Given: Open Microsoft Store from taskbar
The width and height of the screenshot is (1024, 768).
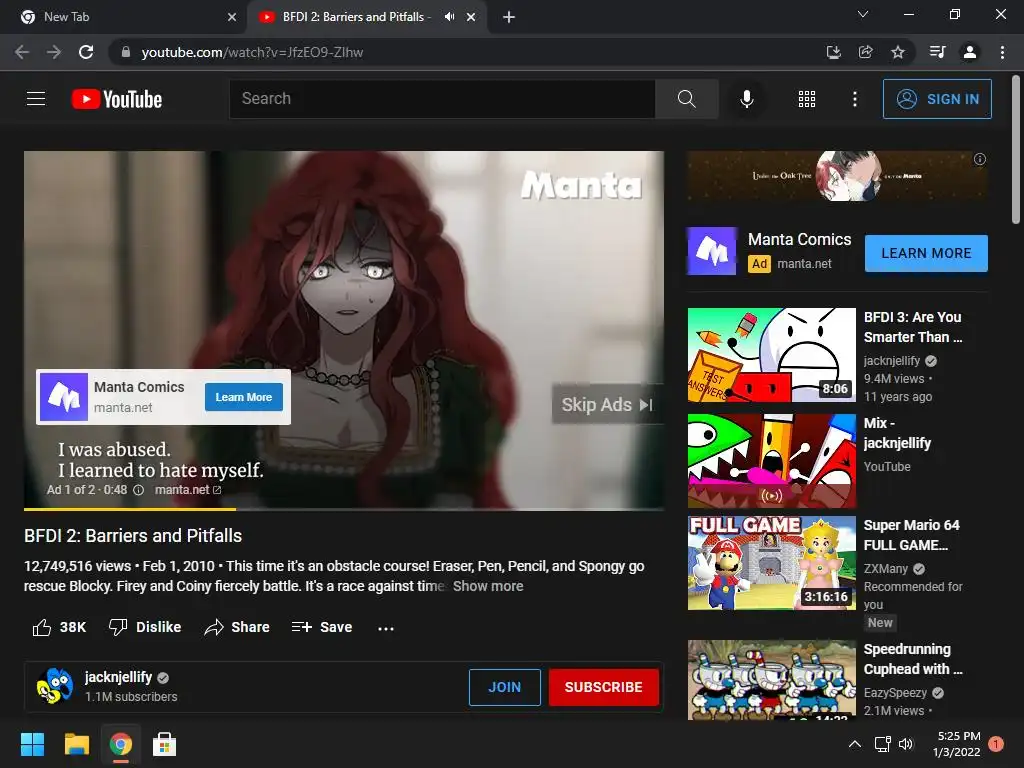Looking at the screenshot, I should (x=164, y=744).
